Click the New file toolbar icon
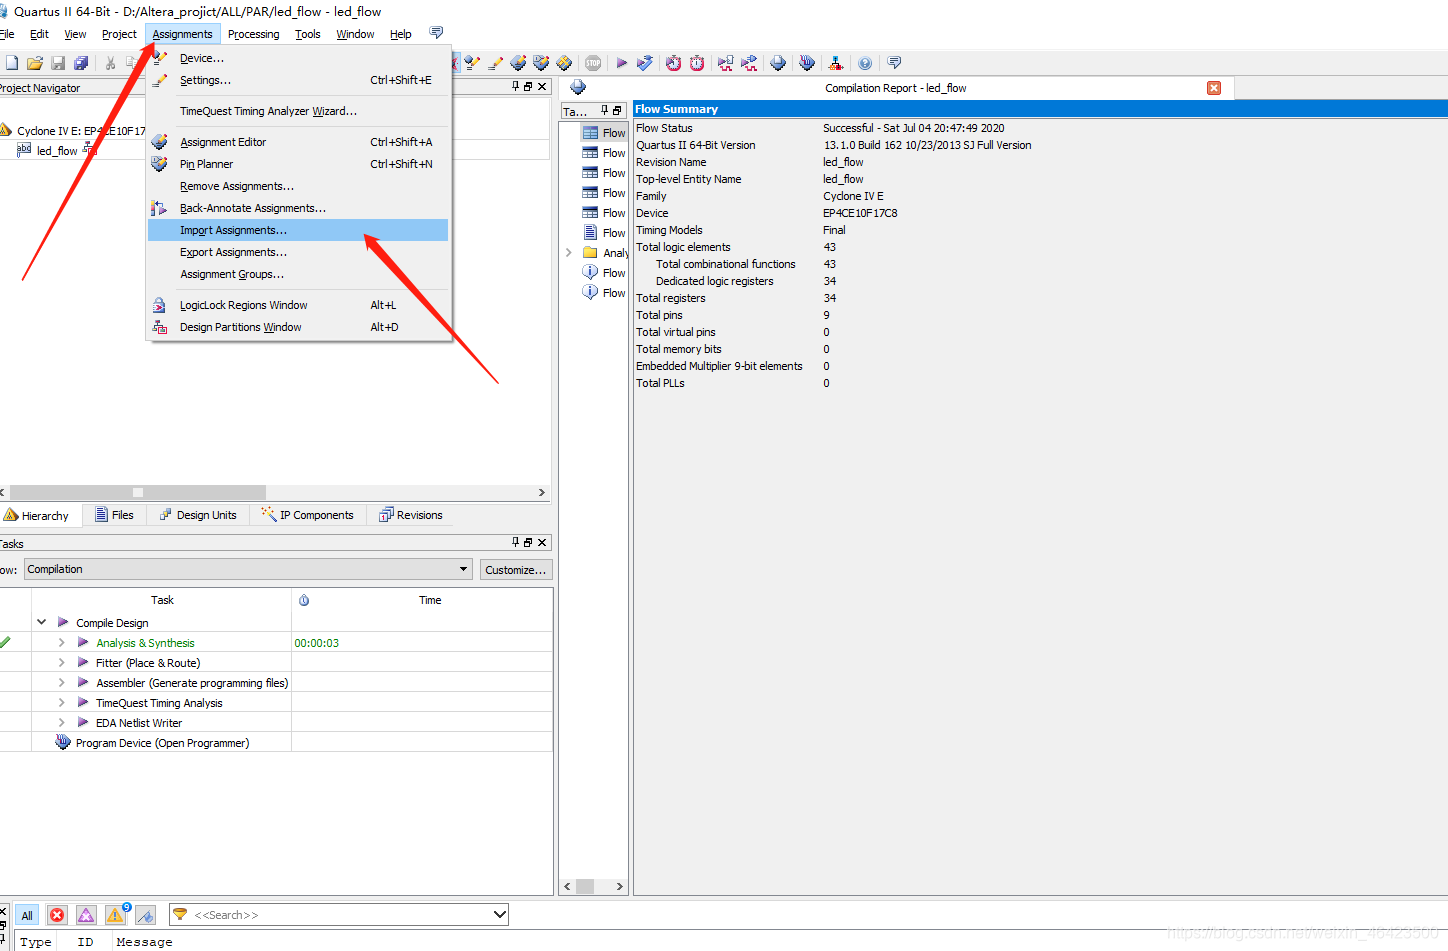Image resolution: width=1448 pixels, height=951 pixels. point(12,63)
